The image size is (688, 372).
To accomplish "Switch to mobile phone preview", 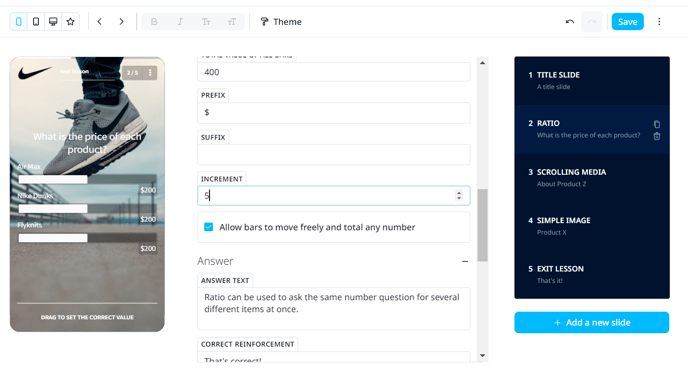I will click(x=18, y=21).
